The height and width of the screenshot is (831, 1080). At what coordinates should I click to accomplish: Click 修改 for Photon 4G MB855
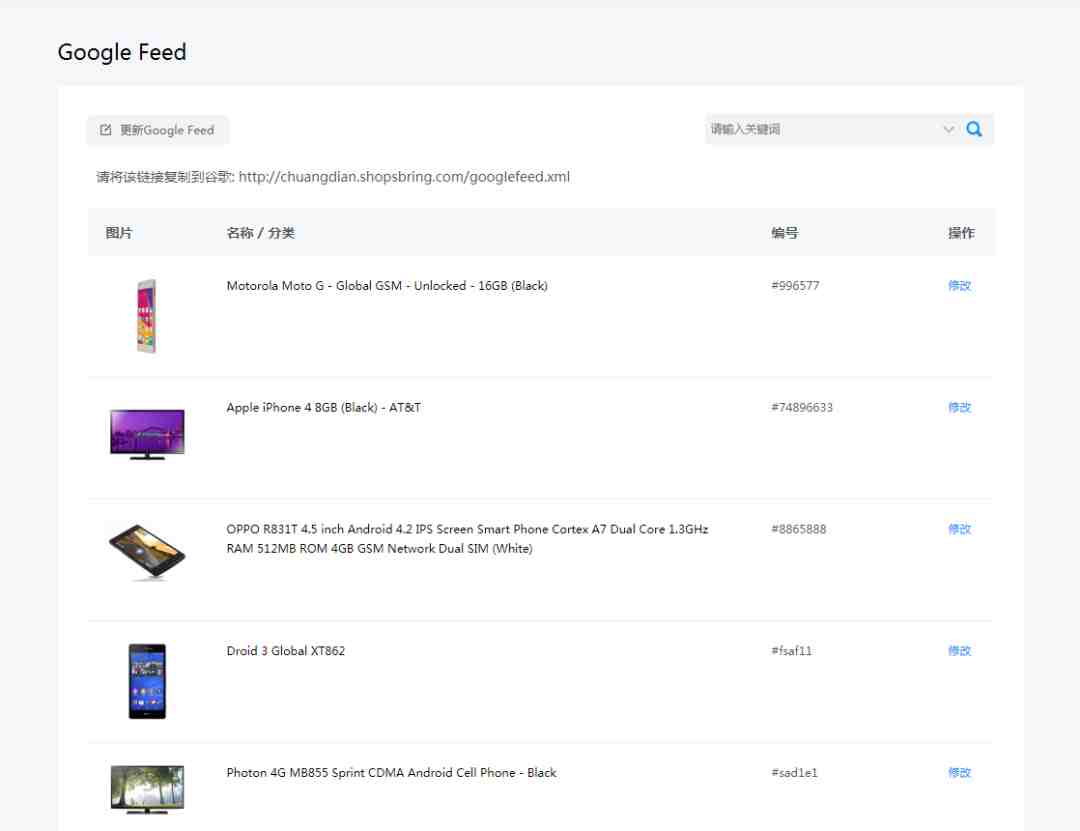pos(959,772)
